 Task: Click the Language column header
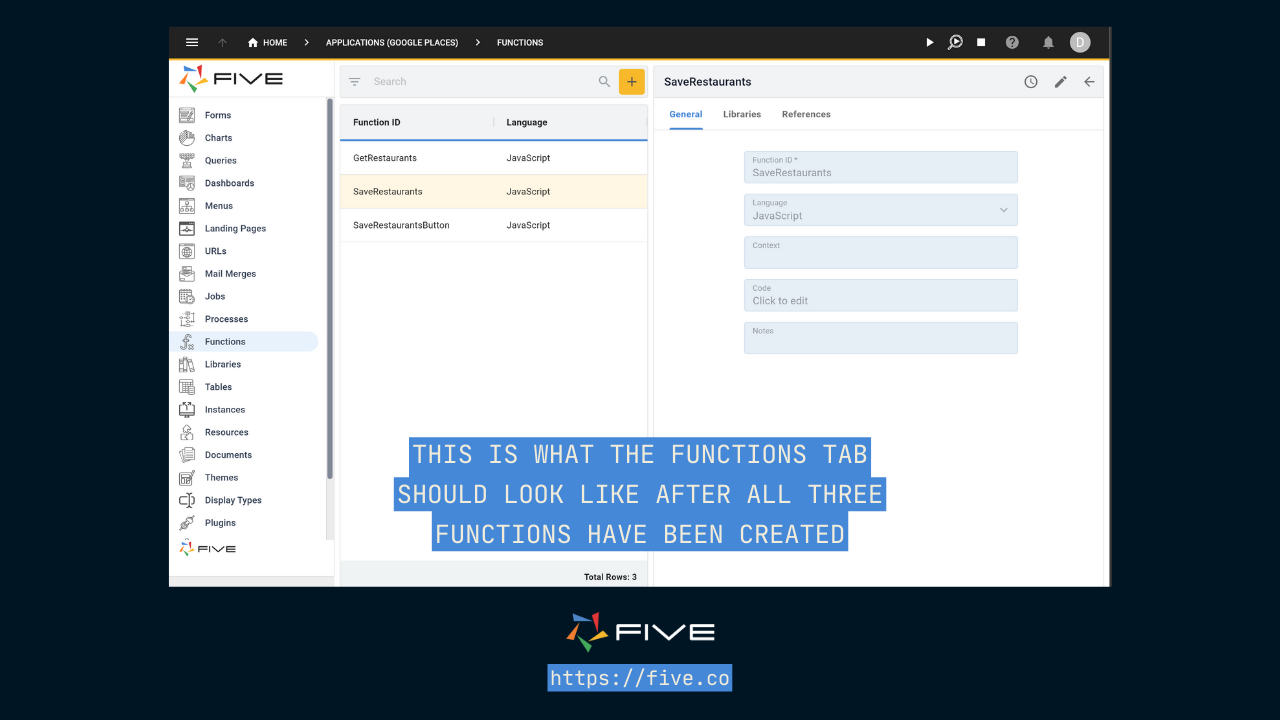(x=527, y=122)
